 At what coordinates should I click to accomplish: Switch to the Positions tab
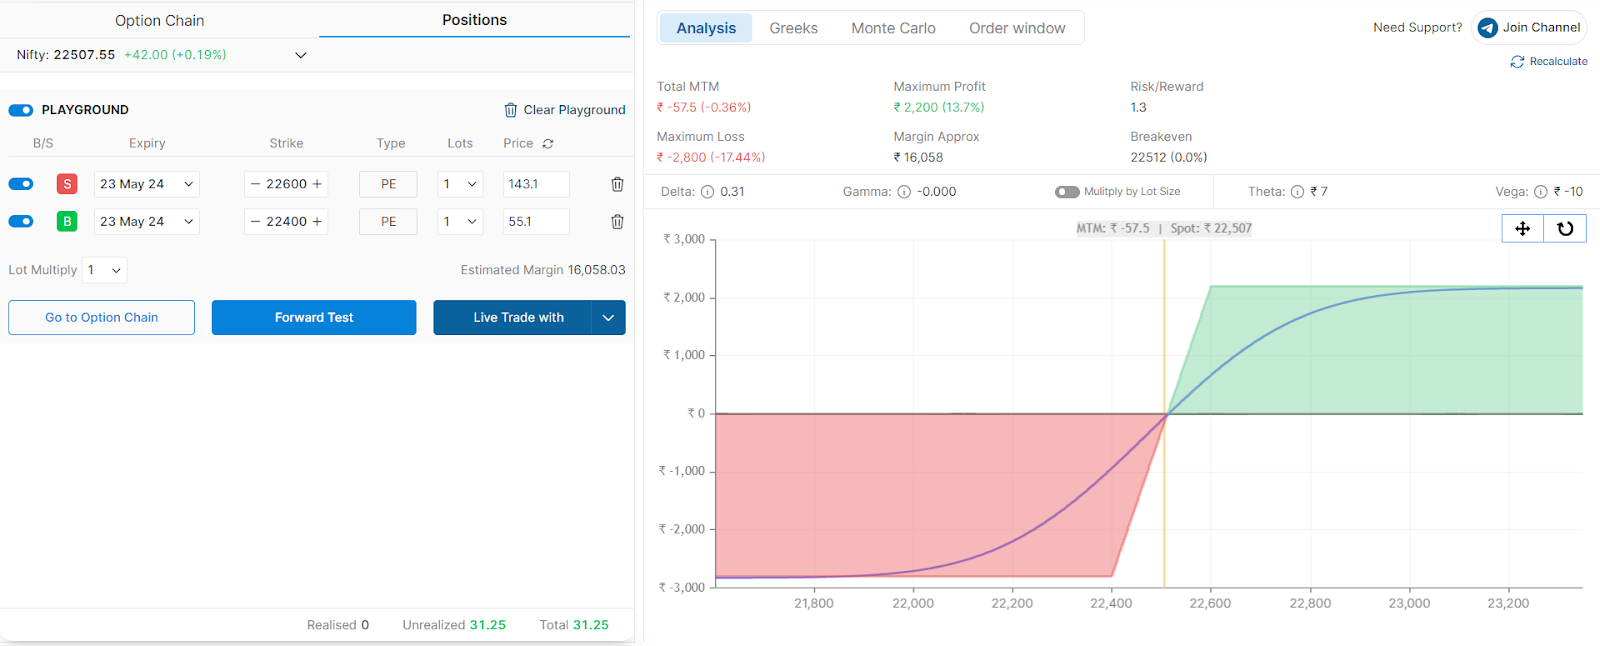(475, 20)
